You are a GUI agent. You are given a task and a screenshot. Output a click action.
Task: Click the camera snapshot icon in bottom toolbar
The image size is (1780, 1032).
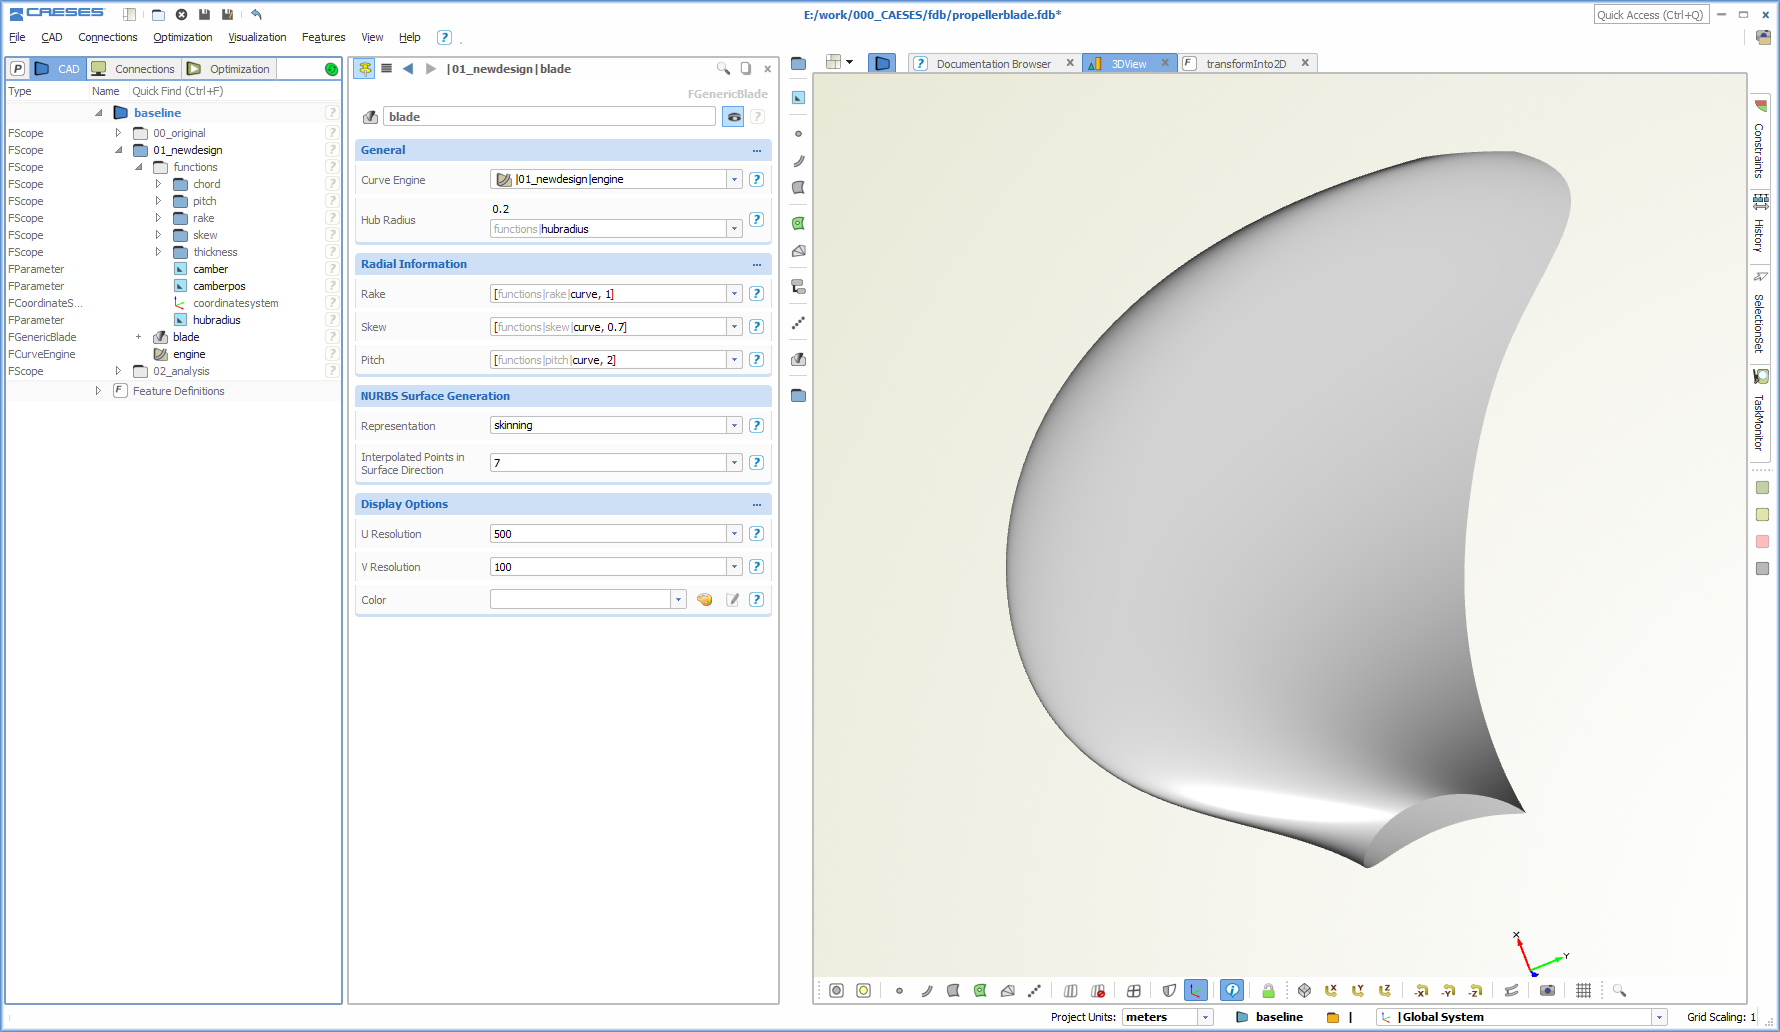click(x=1547, y=990)
